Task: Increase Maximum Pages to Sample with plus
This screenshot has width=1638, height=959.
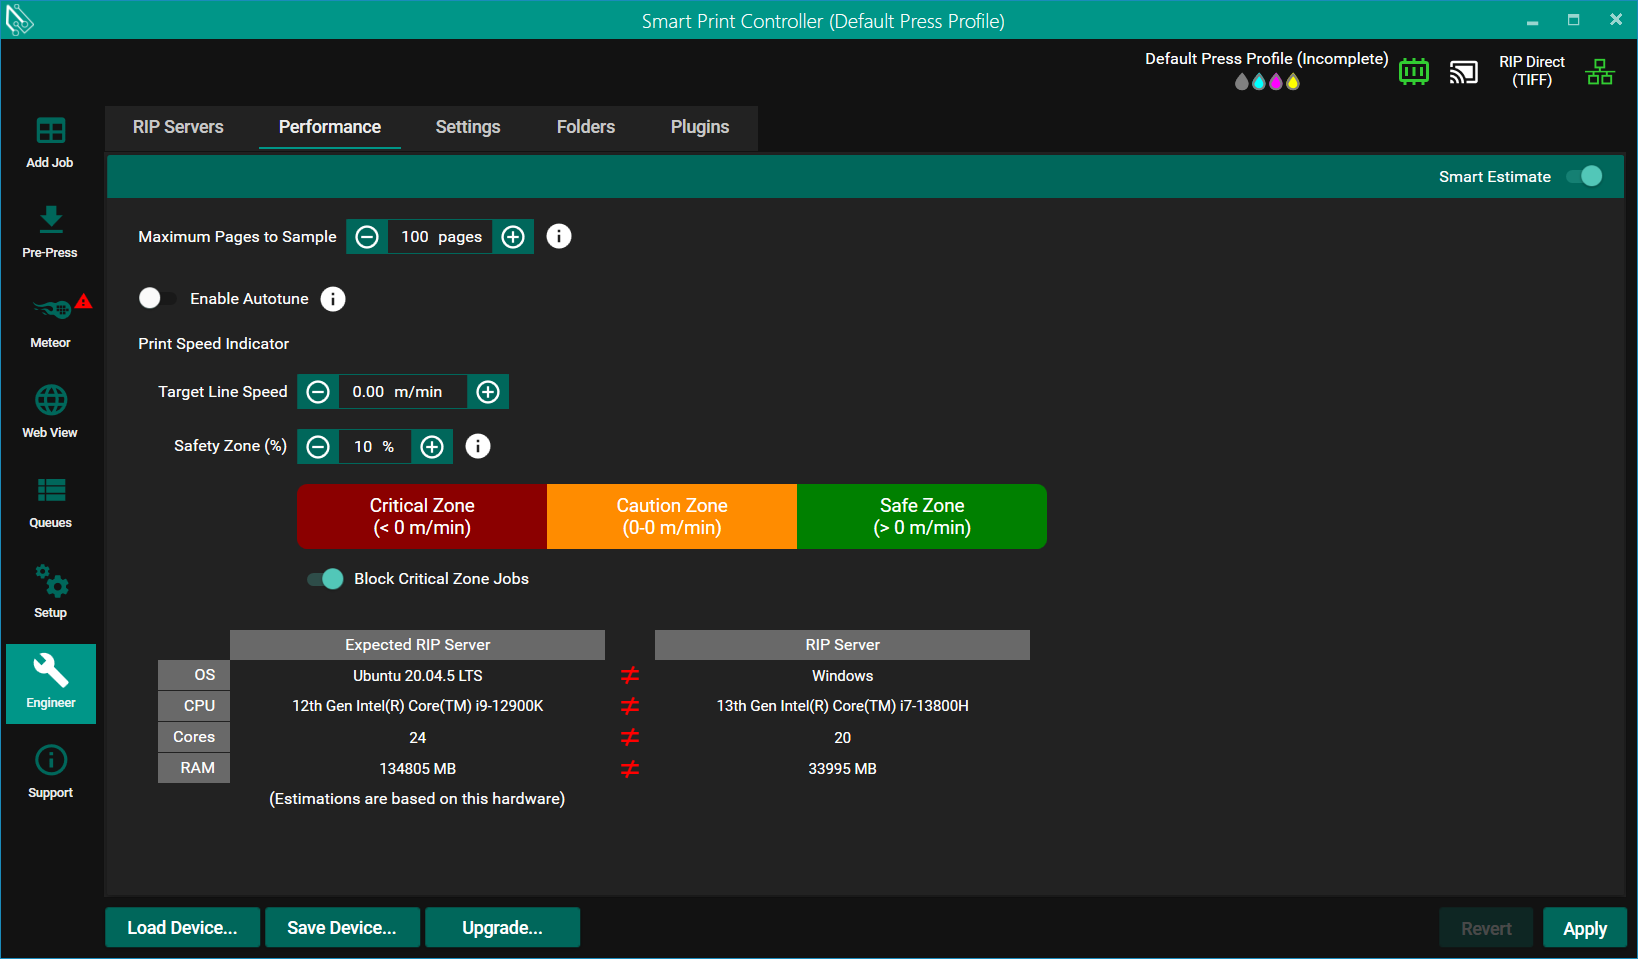Action: click(513, 237)
